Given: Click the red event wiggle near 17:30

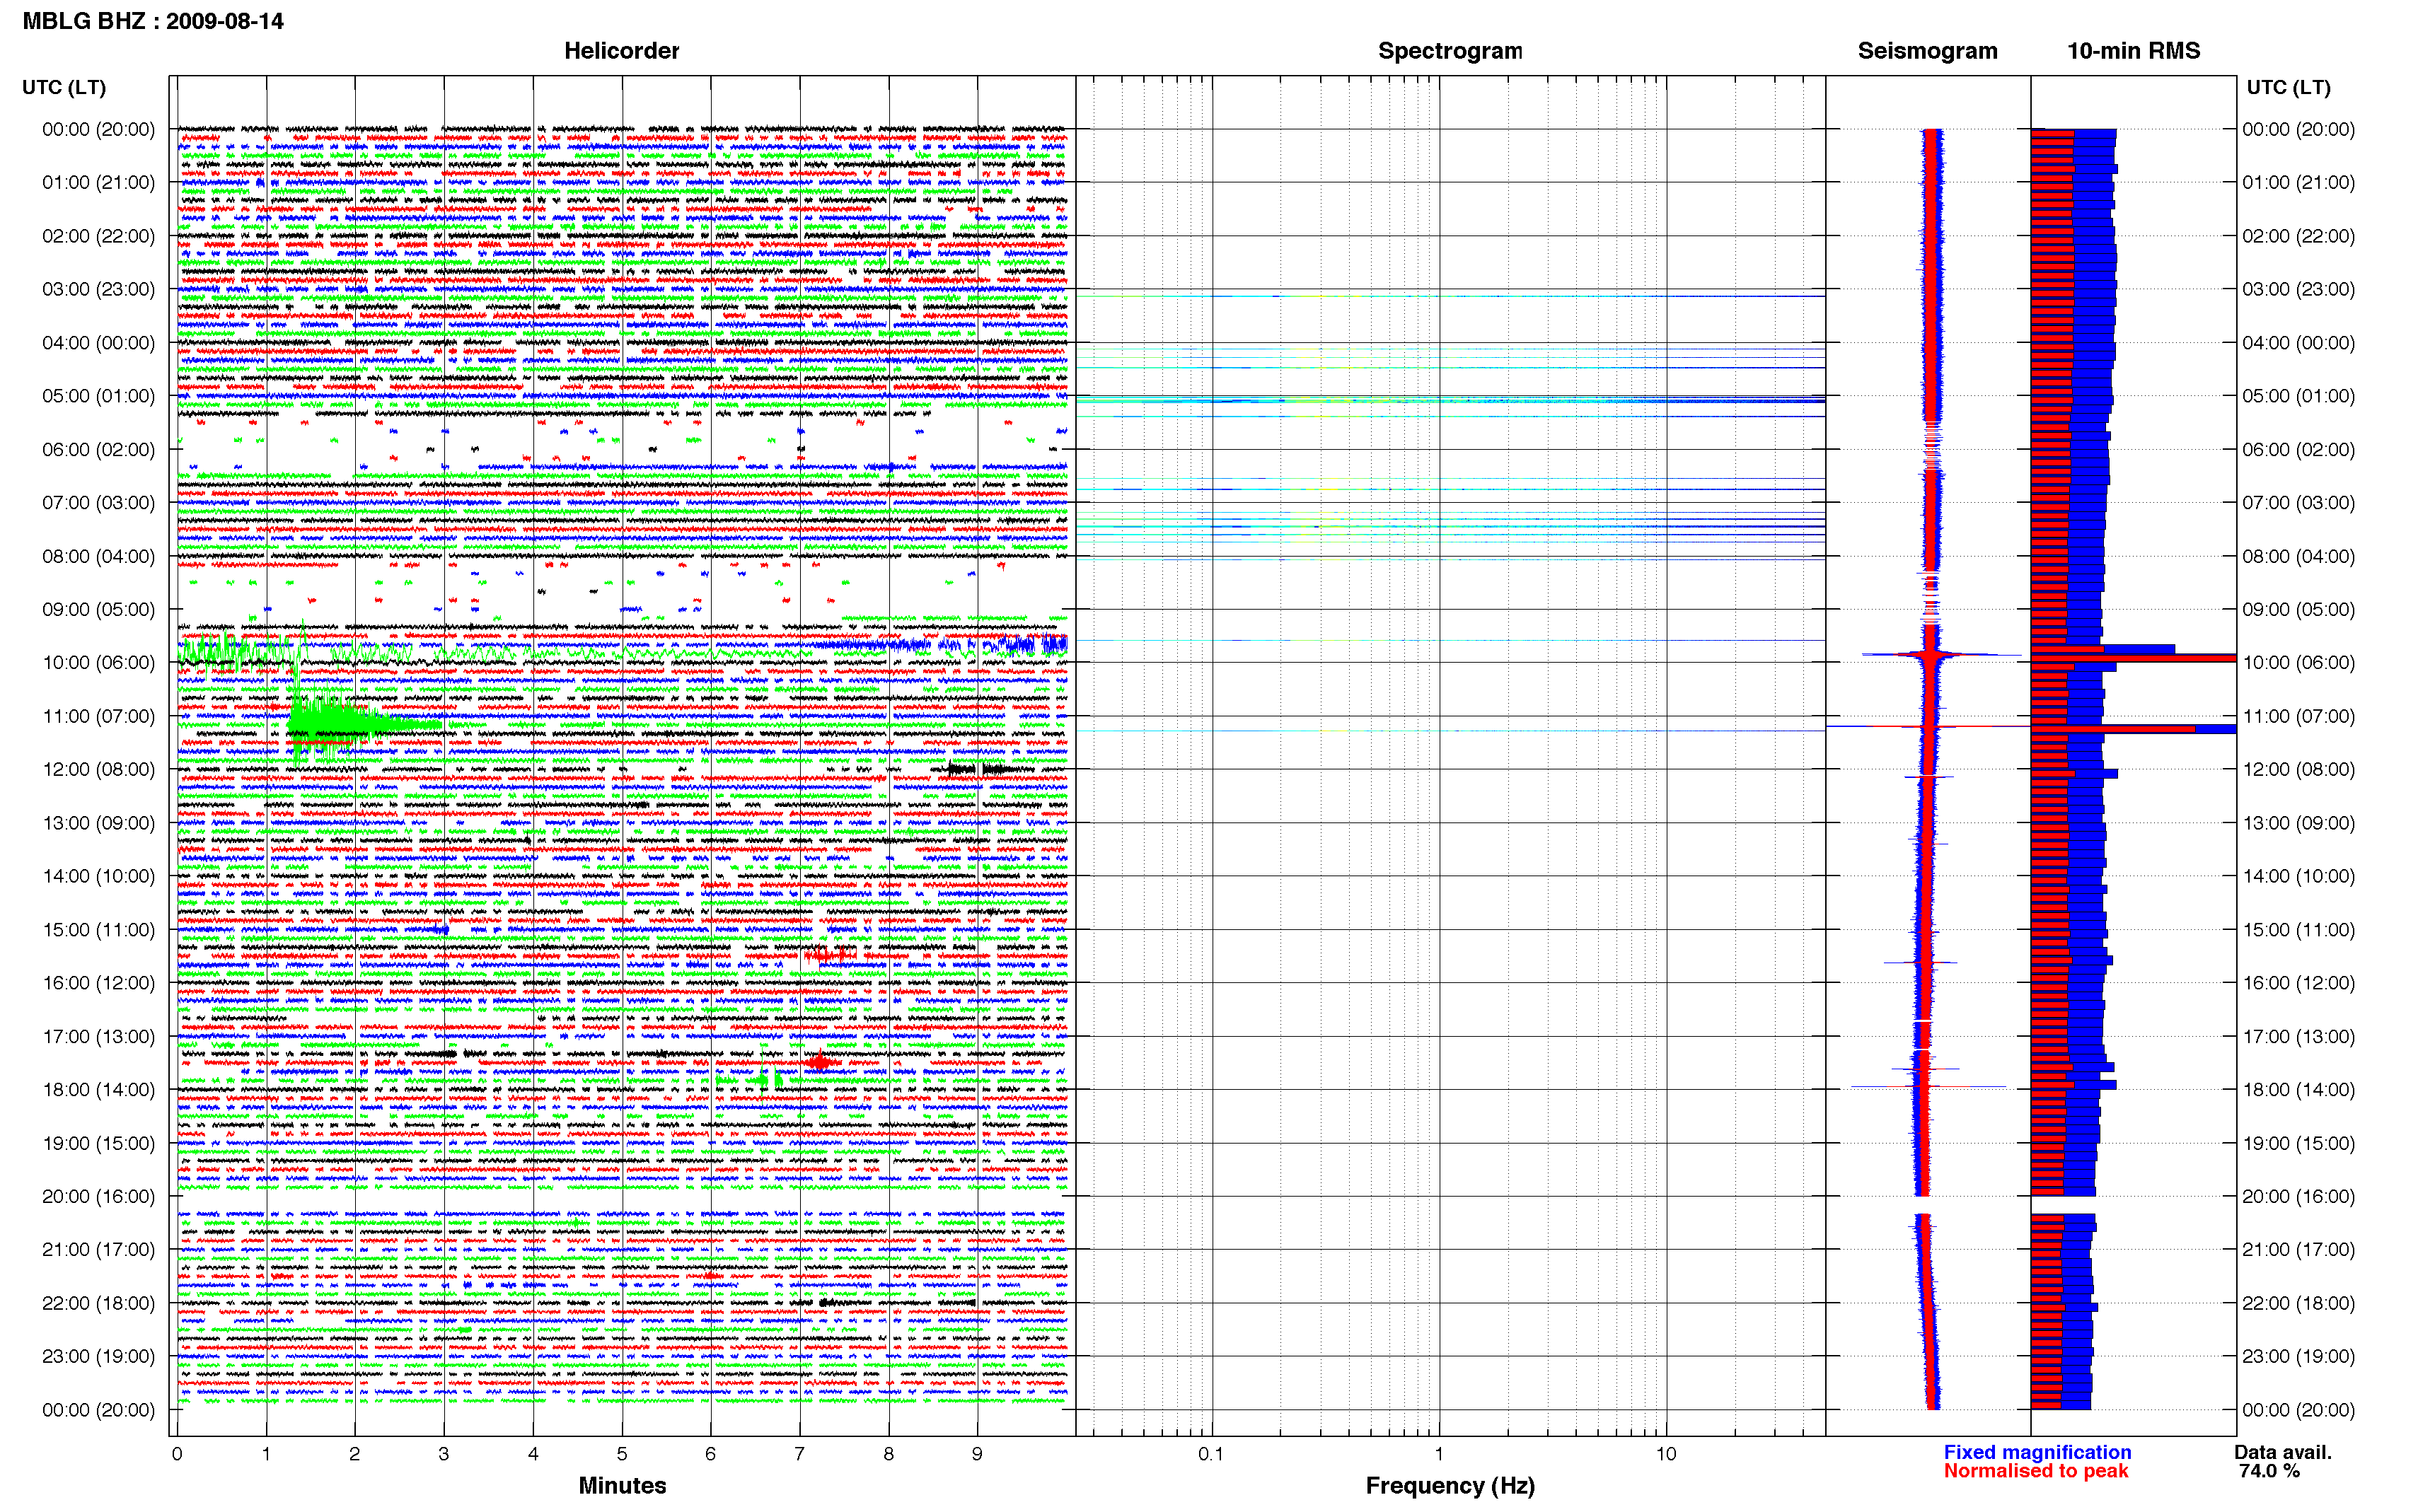Looking at the screenshot, I should [x=820, y=1062].
